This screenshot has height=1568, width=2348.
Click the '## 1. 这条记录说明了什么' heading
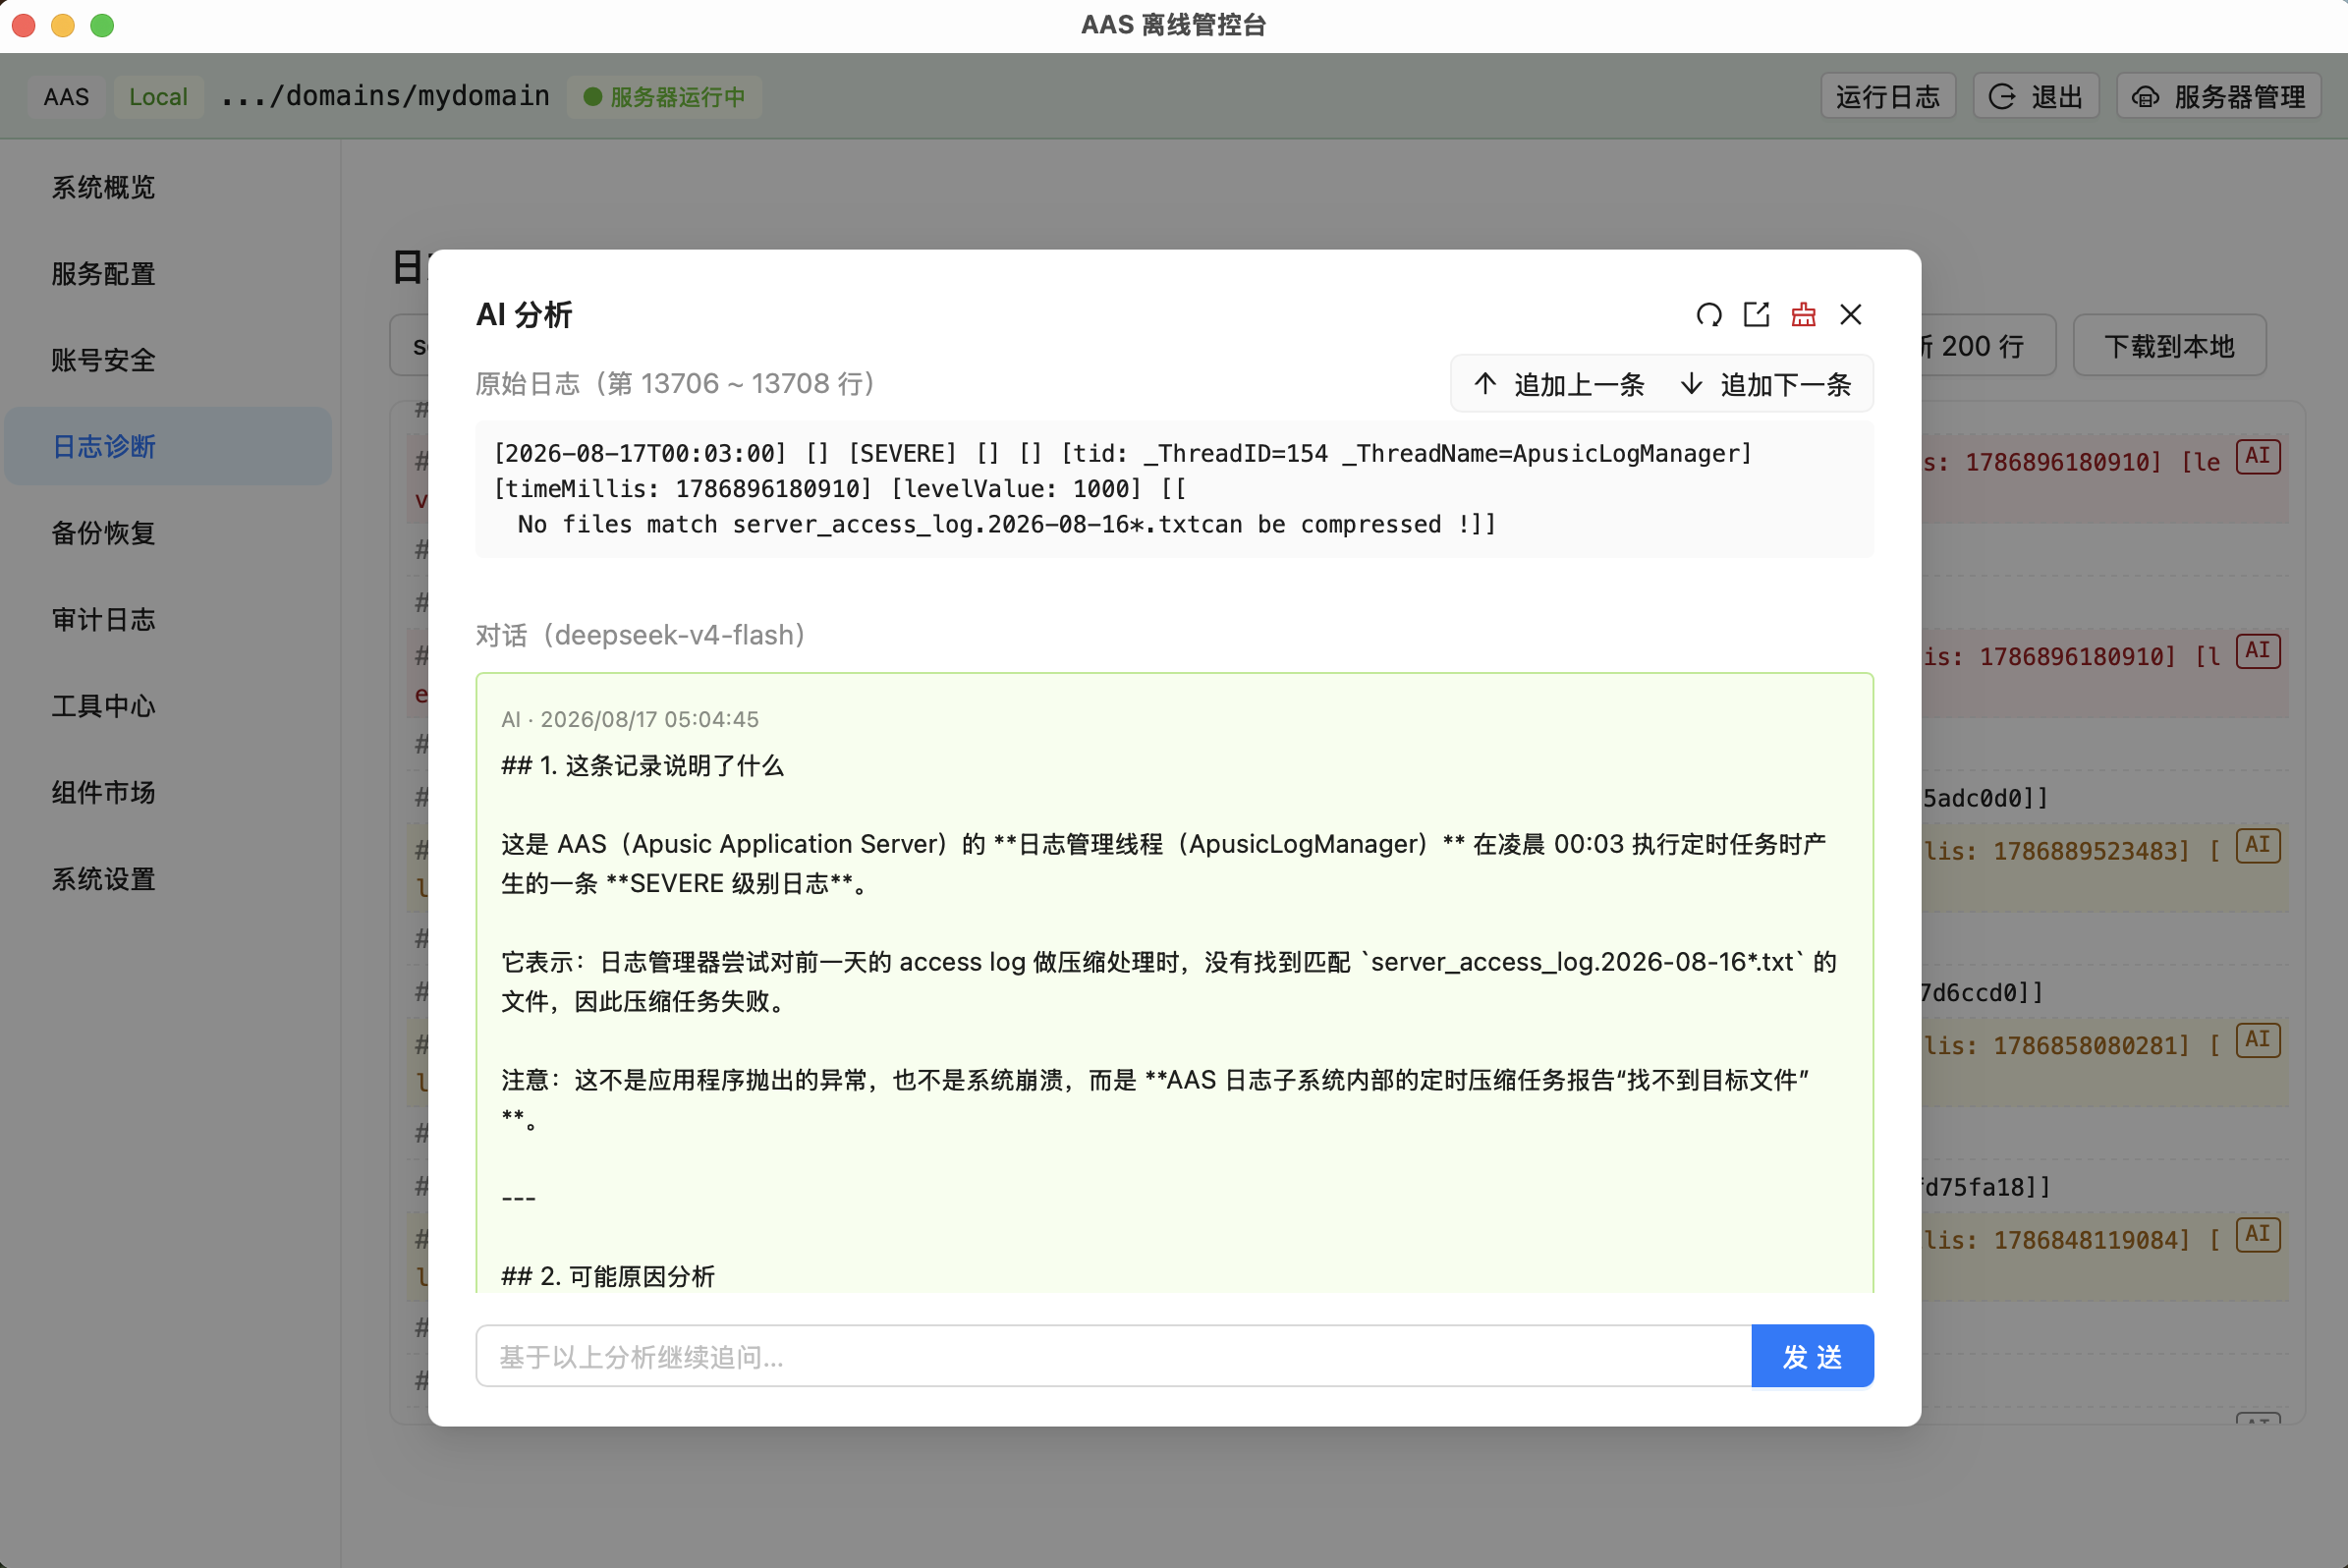[x=643, y=766]
